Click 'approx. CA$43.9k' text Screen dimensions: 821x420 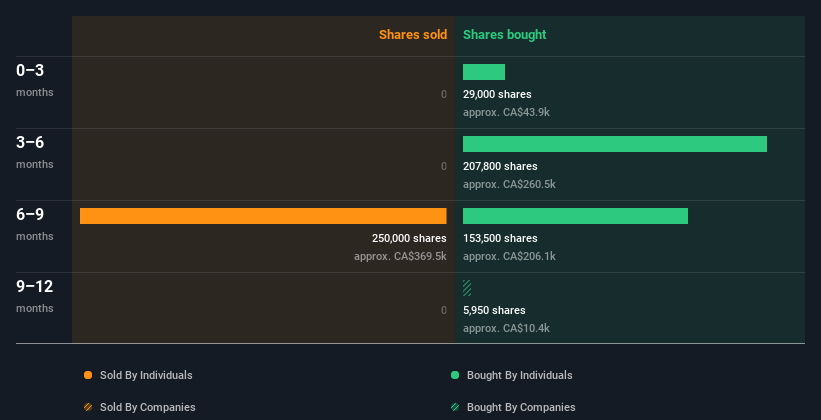pyautogui.click(x=506, y=112)
